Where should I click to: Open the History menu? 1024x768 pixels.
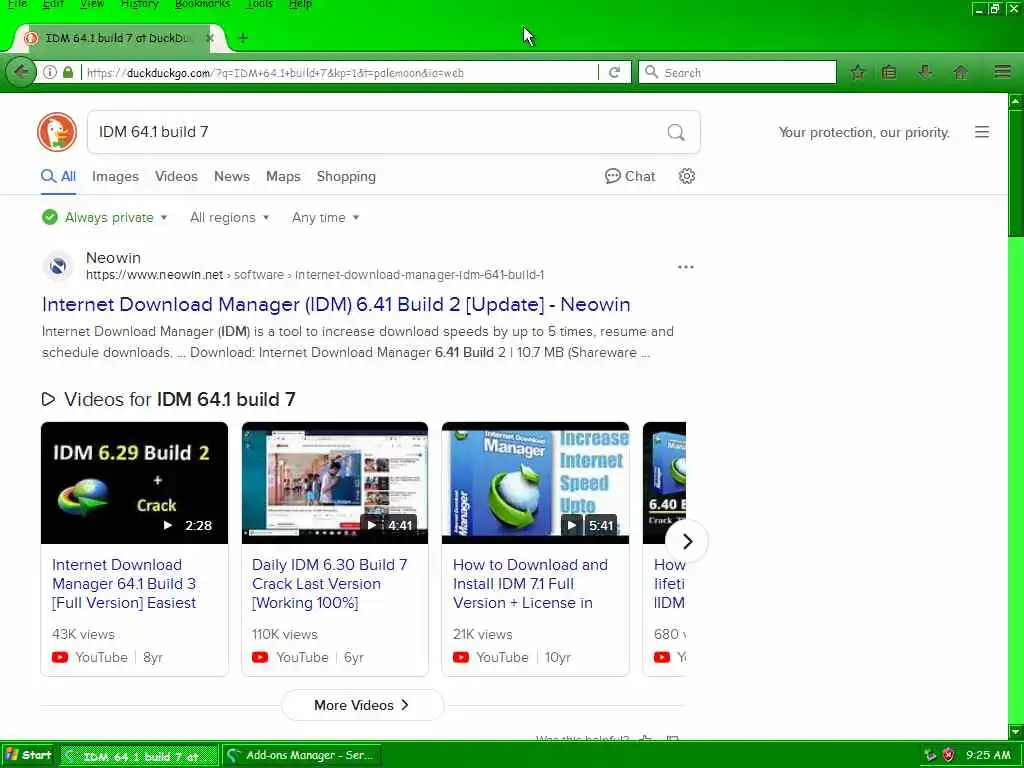coord(140,4)
